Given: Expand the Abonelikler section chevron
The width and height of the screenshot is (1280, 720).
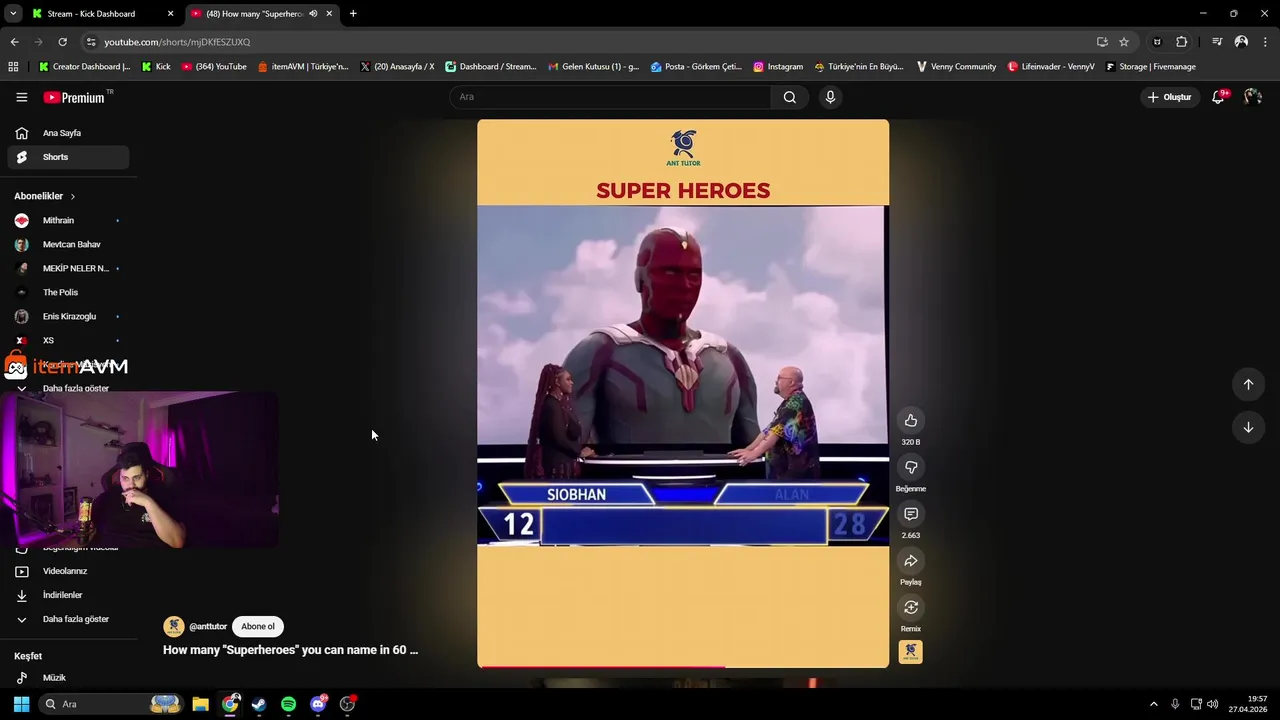Looking at the screenshot, I should 72,196.
